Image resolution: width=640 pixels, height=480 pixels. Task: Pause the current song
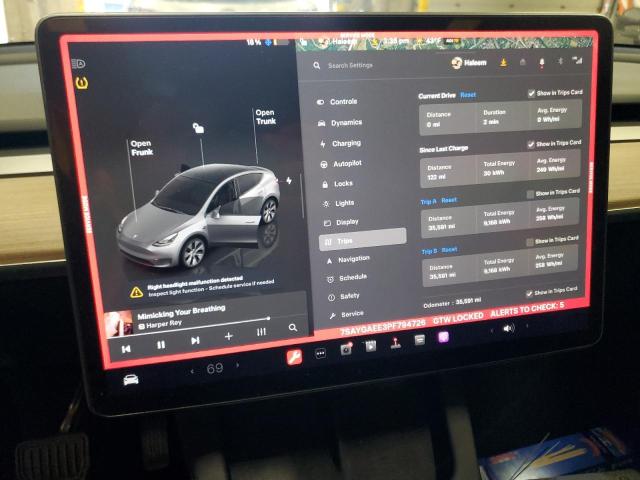click(x=161, y=345)
